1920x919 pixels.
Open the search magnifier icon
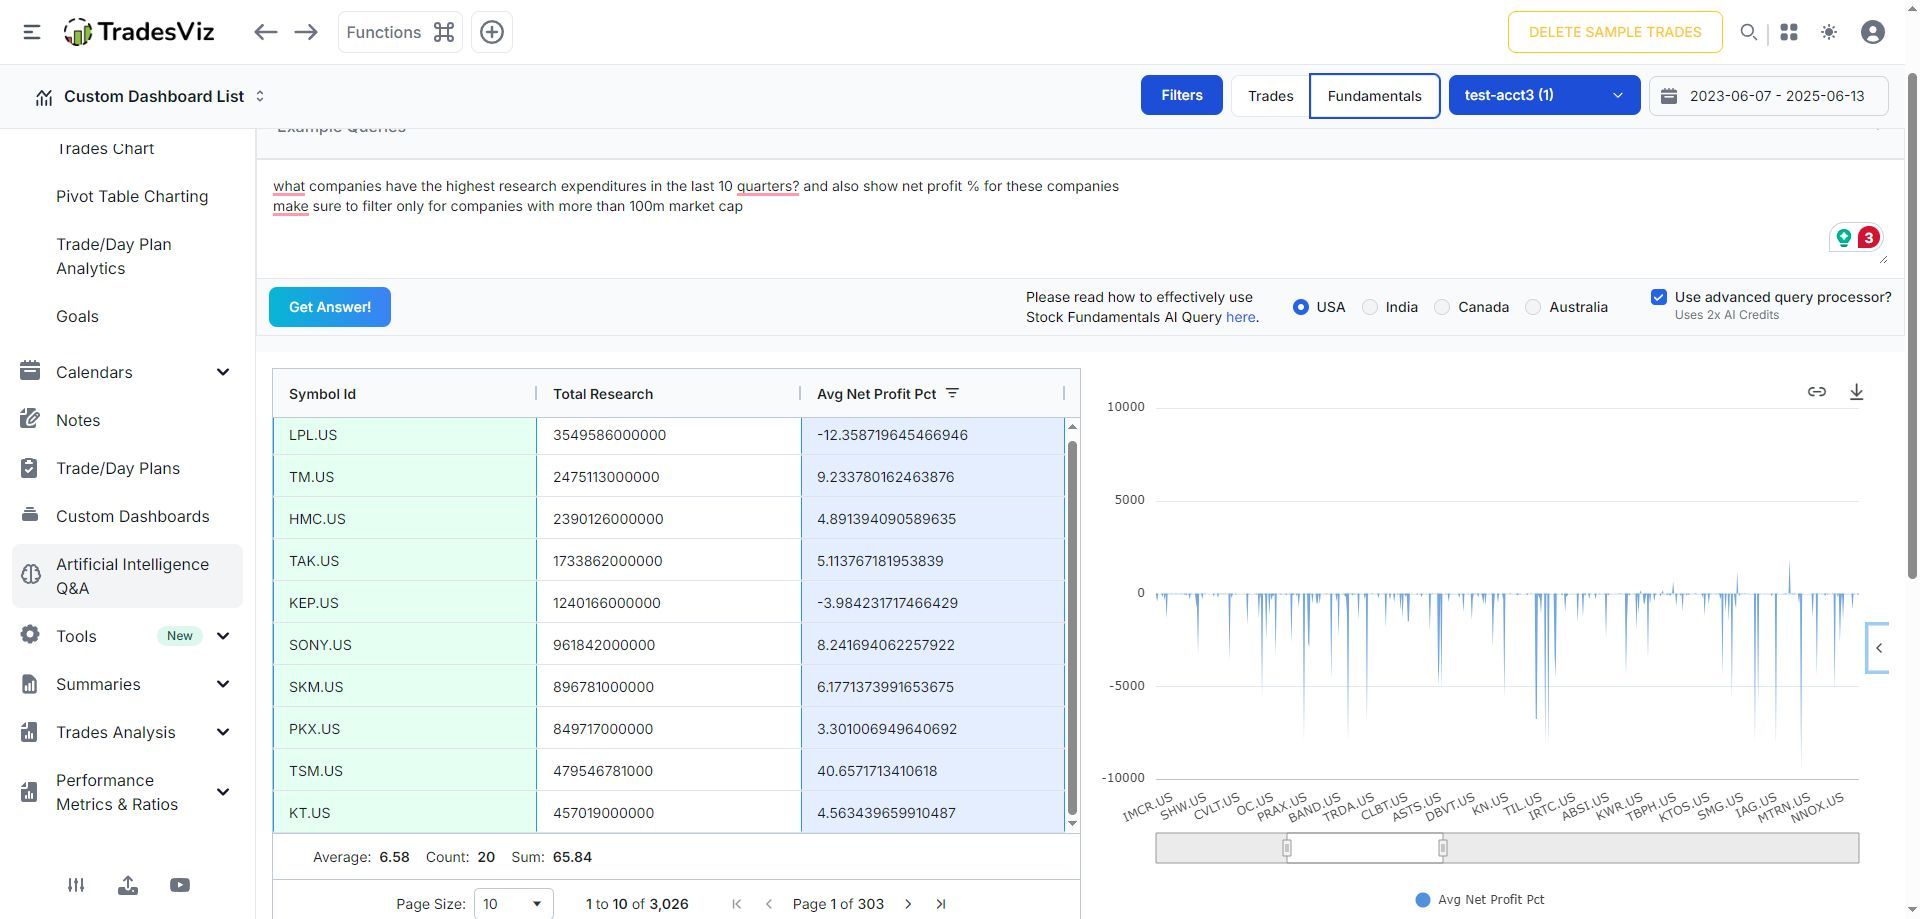tap(1748, 32)
